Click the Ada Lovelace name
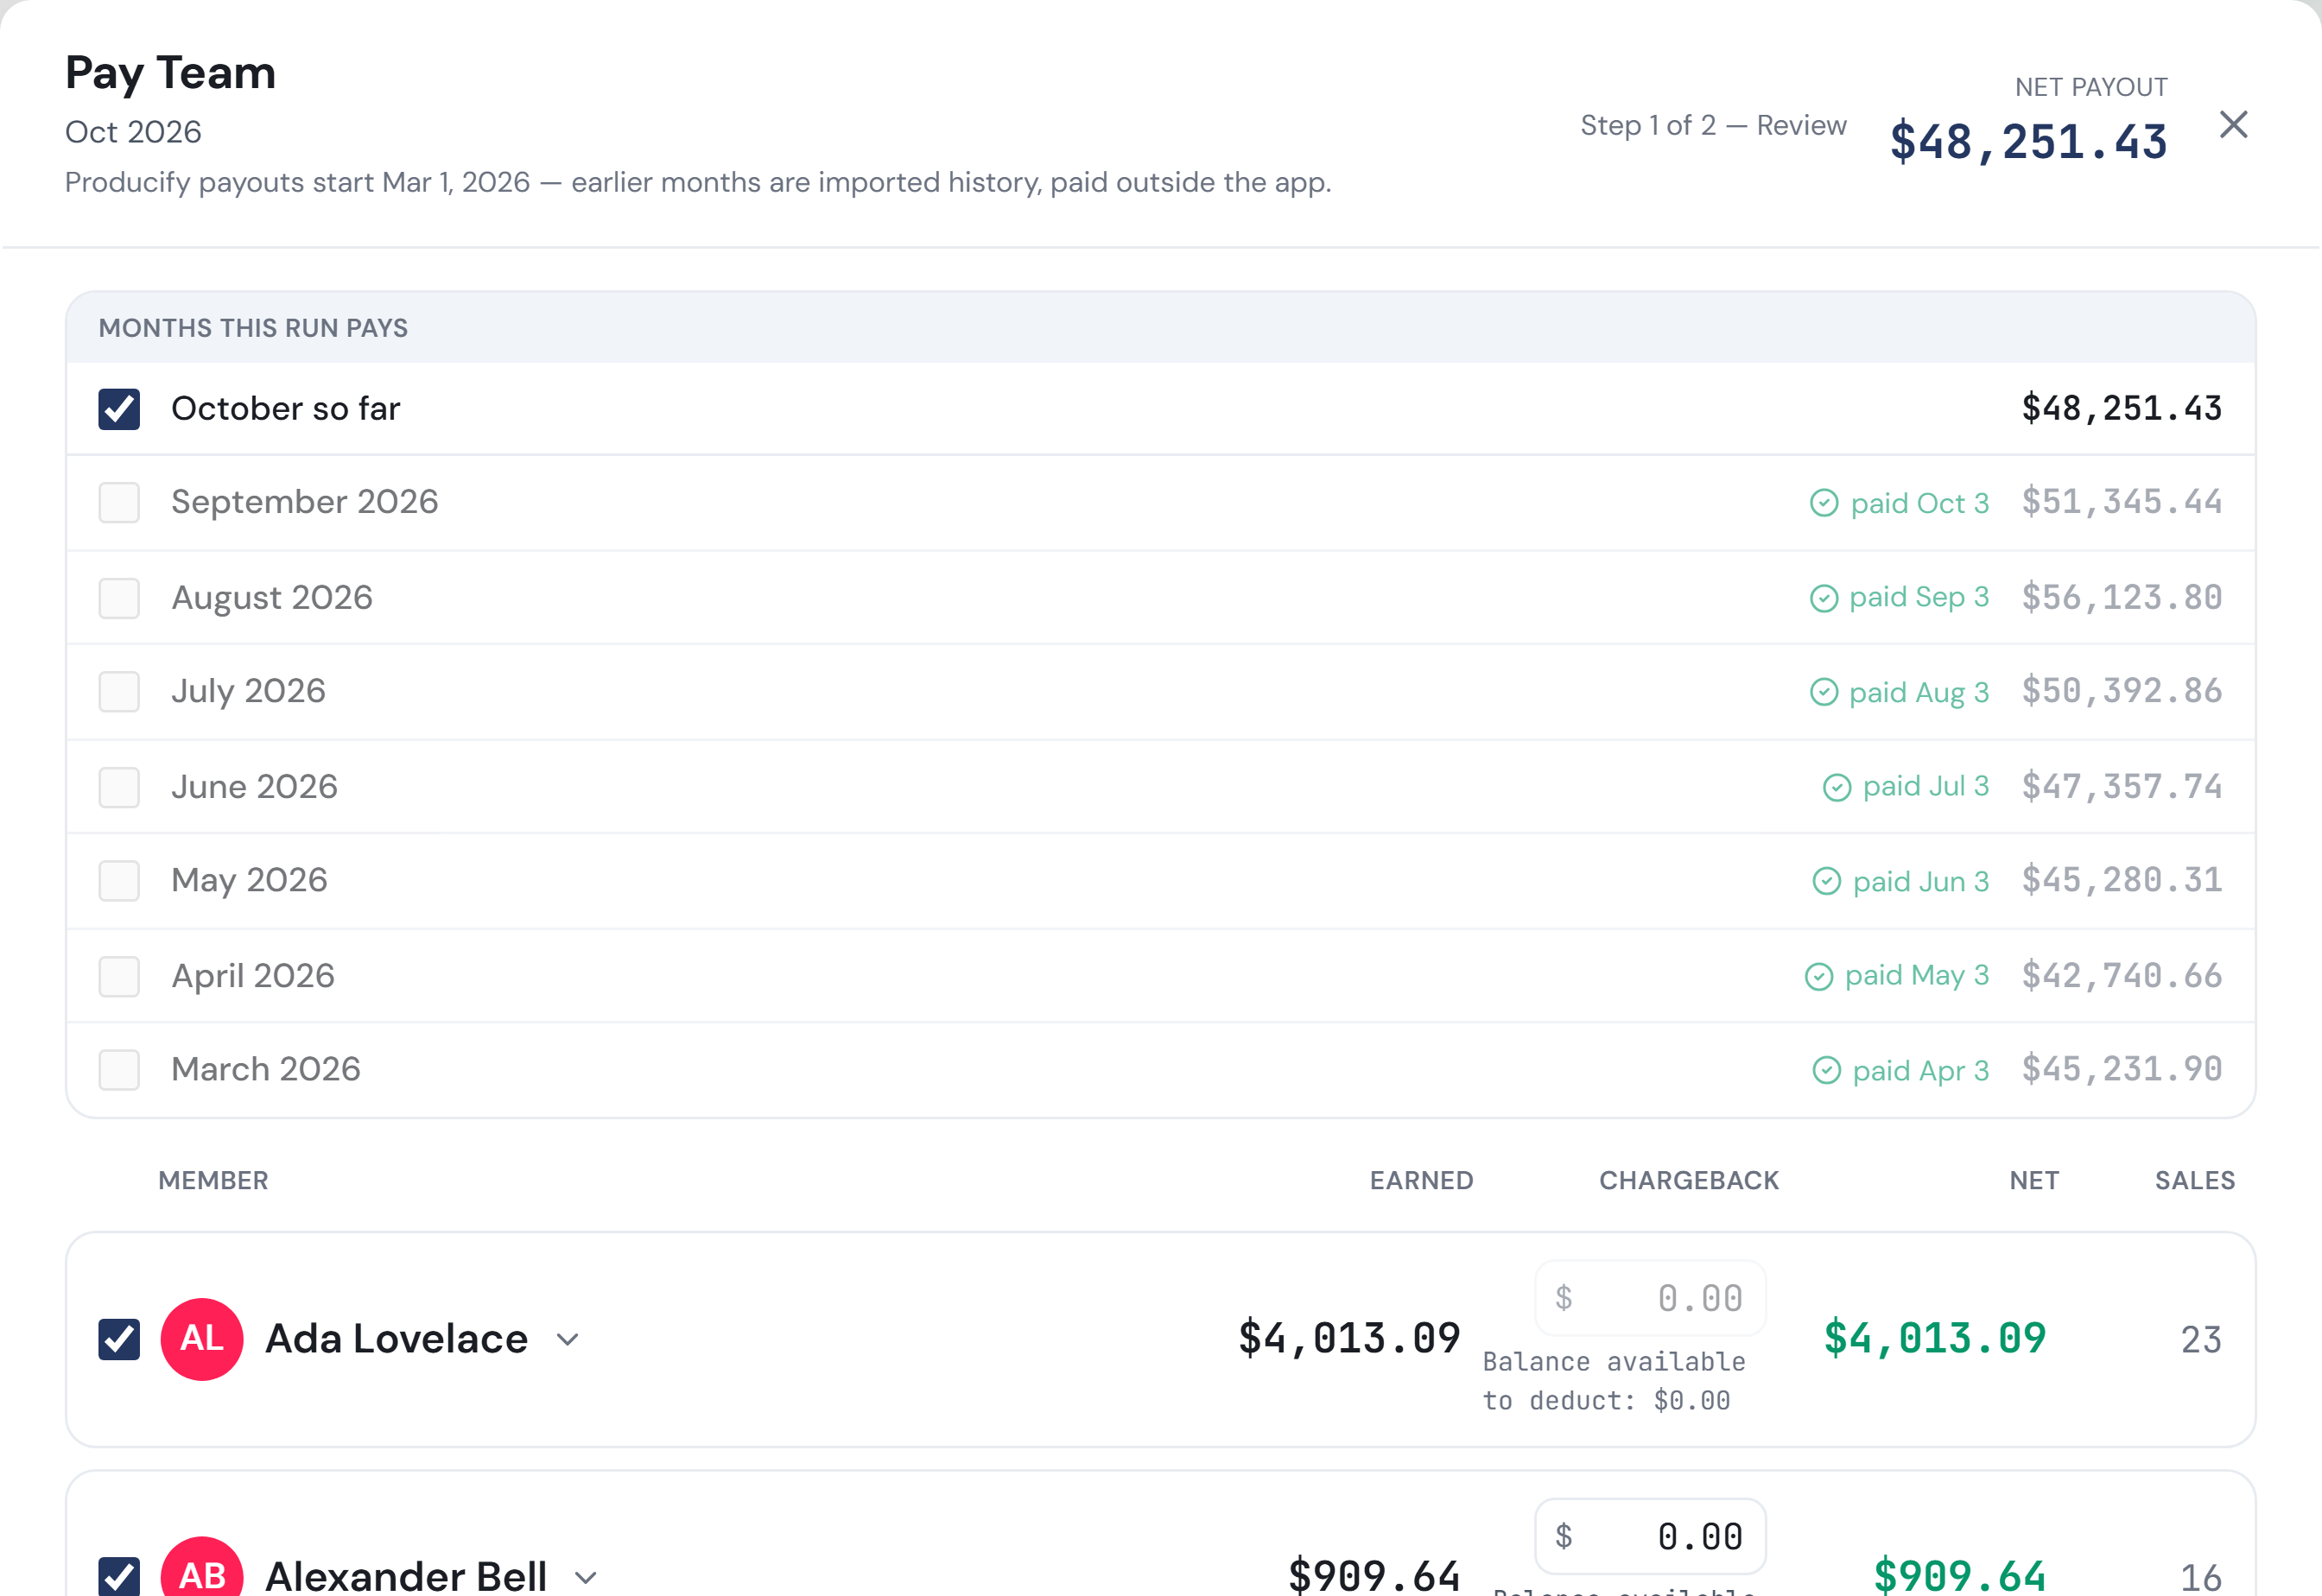Image resolution: width=2322 pixels, height=1596 pixels. (x=396, y=1339)
